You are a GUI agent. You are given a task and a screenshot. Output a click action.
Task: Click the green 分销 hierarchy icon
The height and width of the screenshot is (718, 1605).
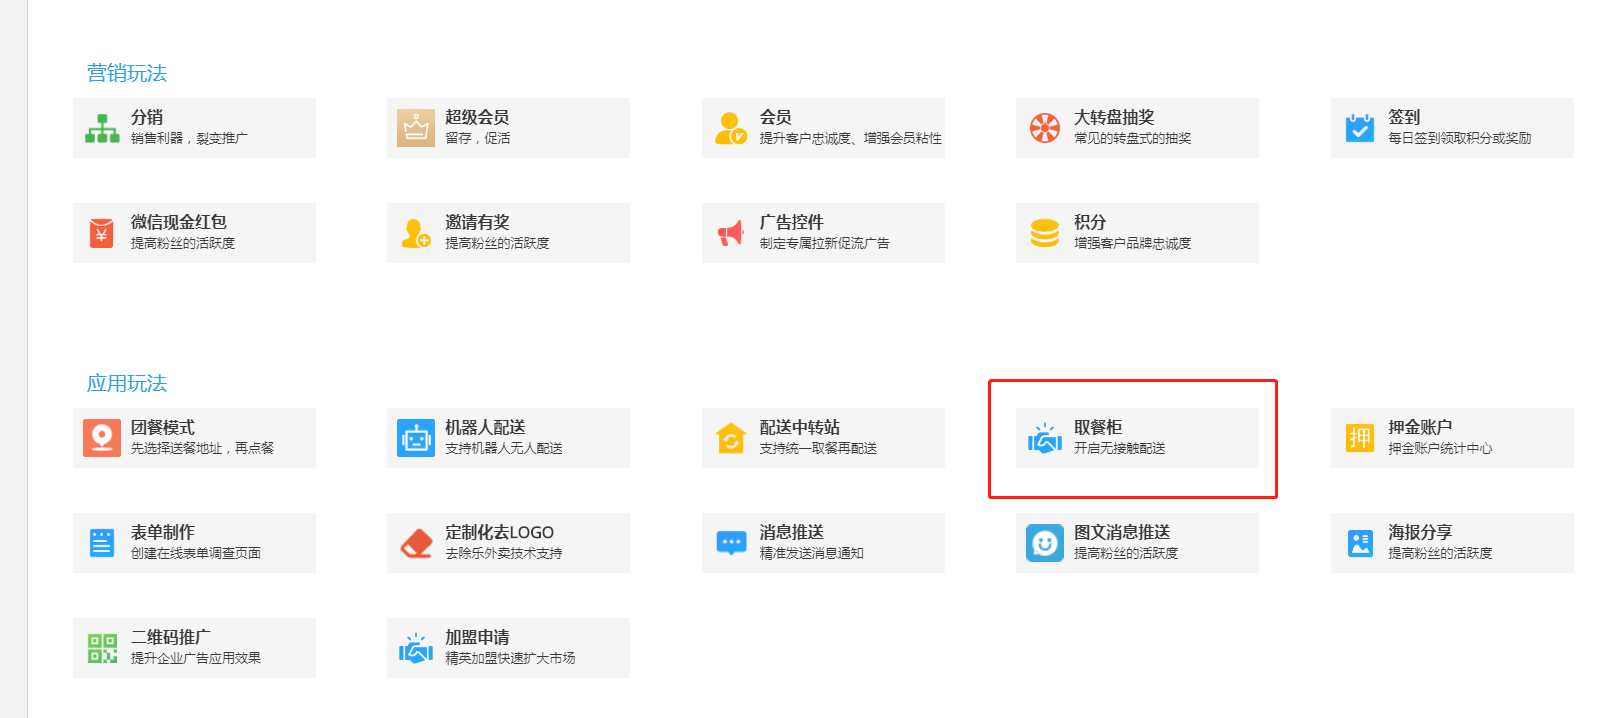[102, 128]
